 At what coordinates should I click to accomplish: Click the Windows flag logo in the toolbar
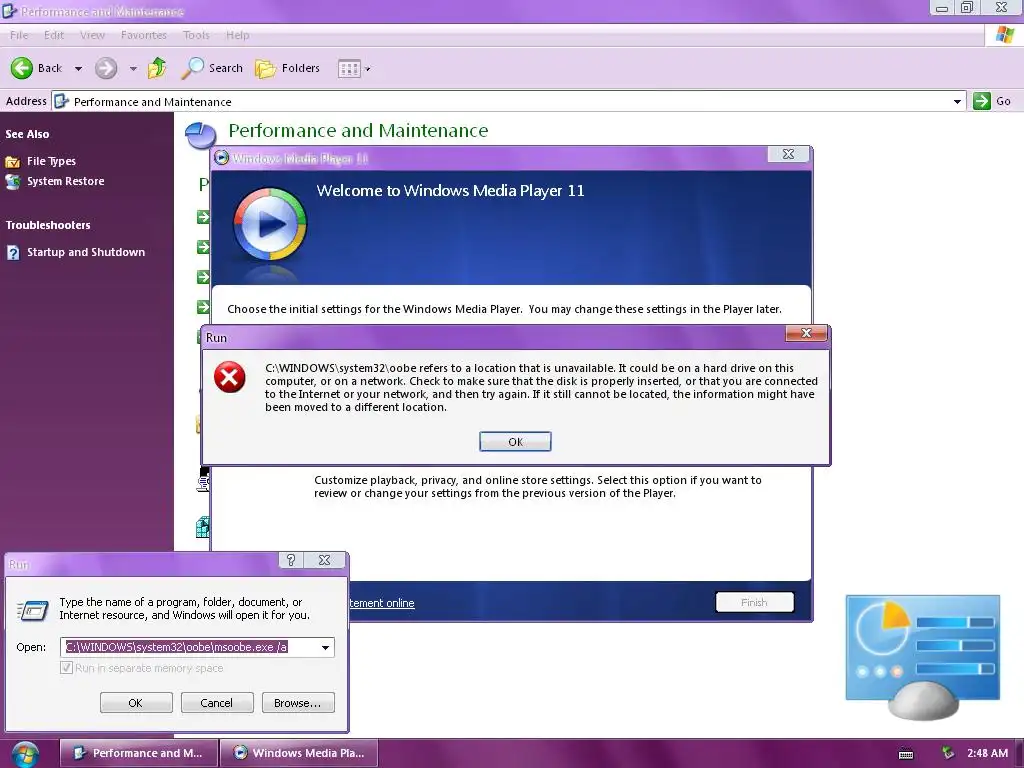[x=1004, y=35]
